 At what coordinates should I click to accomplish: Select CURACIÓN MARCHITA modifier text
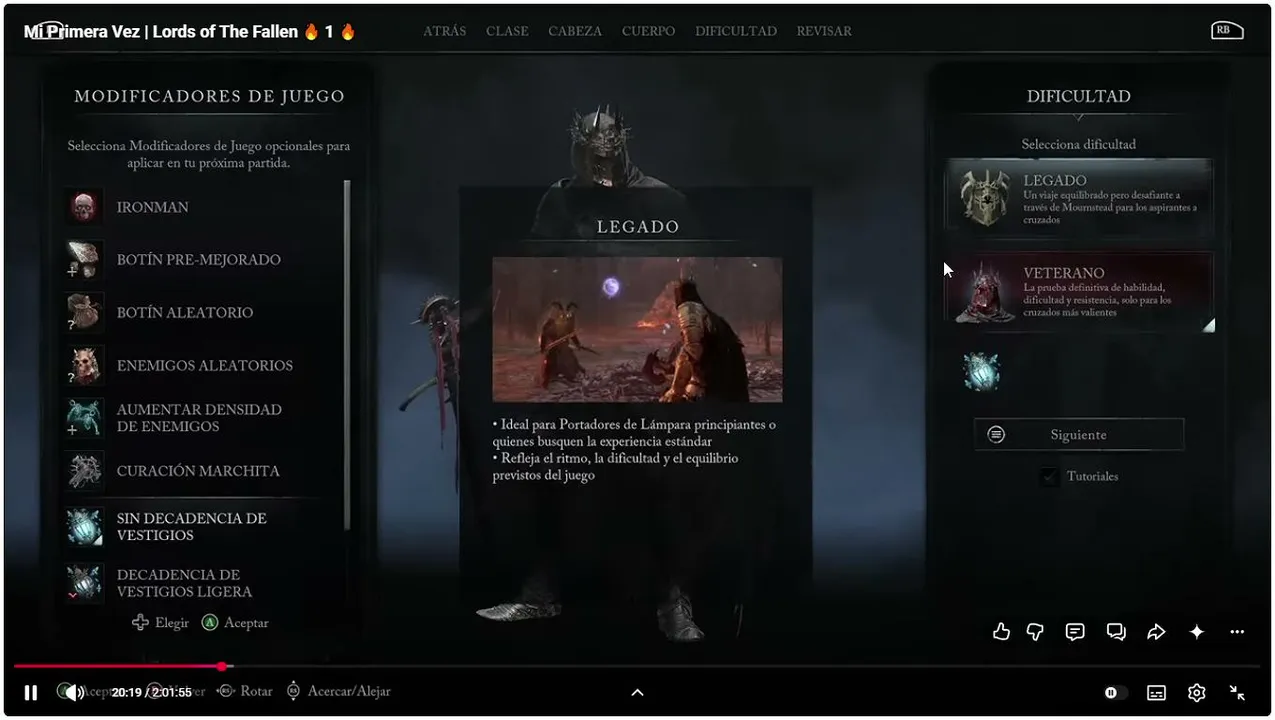point(198,471)
